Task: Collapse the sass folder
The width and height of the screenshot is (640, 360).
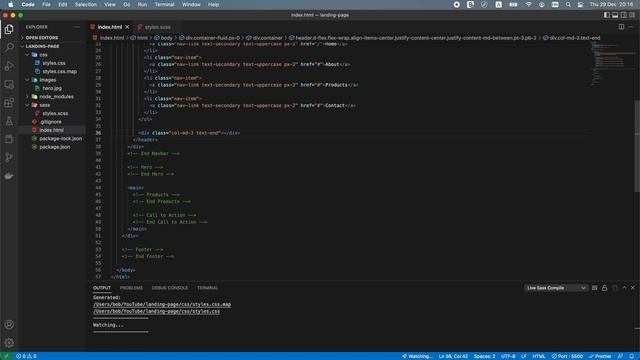Action: 44,105
